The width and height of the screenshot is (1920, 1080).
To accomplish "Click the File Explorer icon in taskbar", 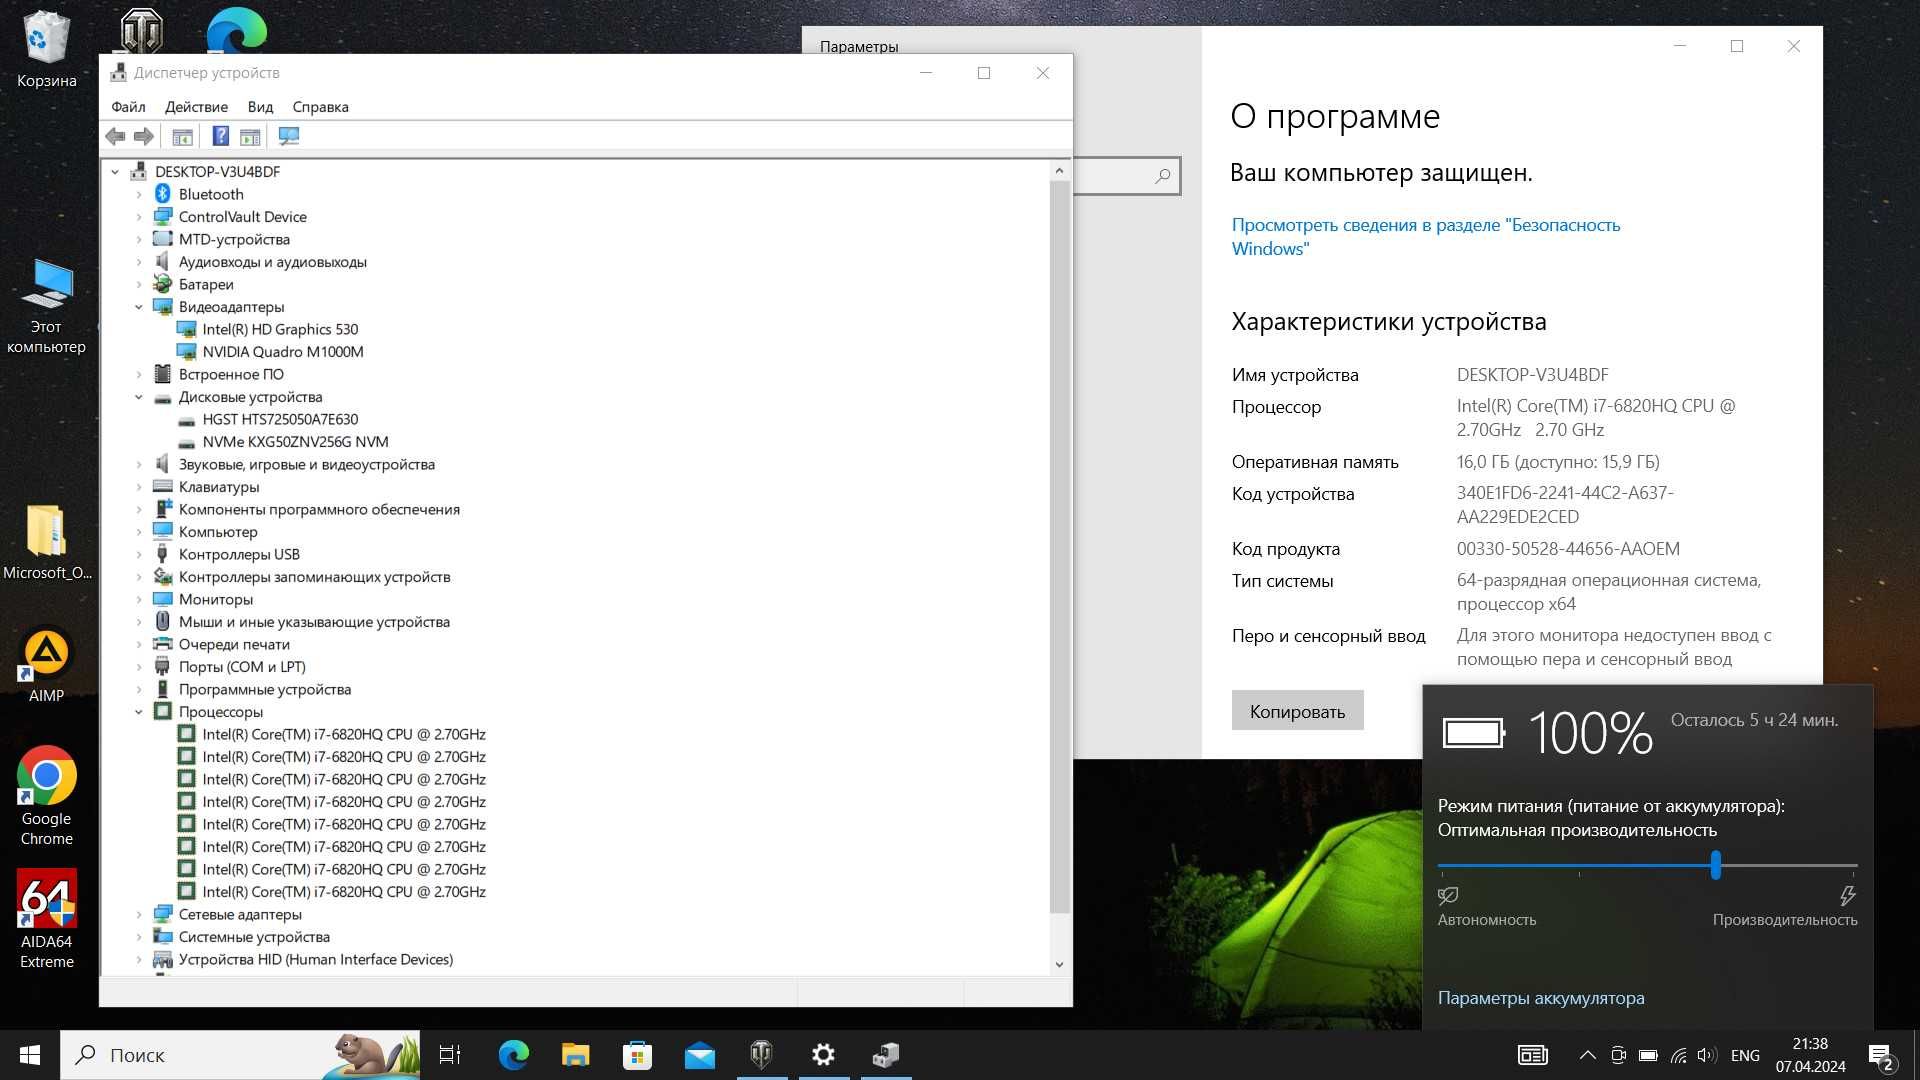I will (x=575, y=1054).
